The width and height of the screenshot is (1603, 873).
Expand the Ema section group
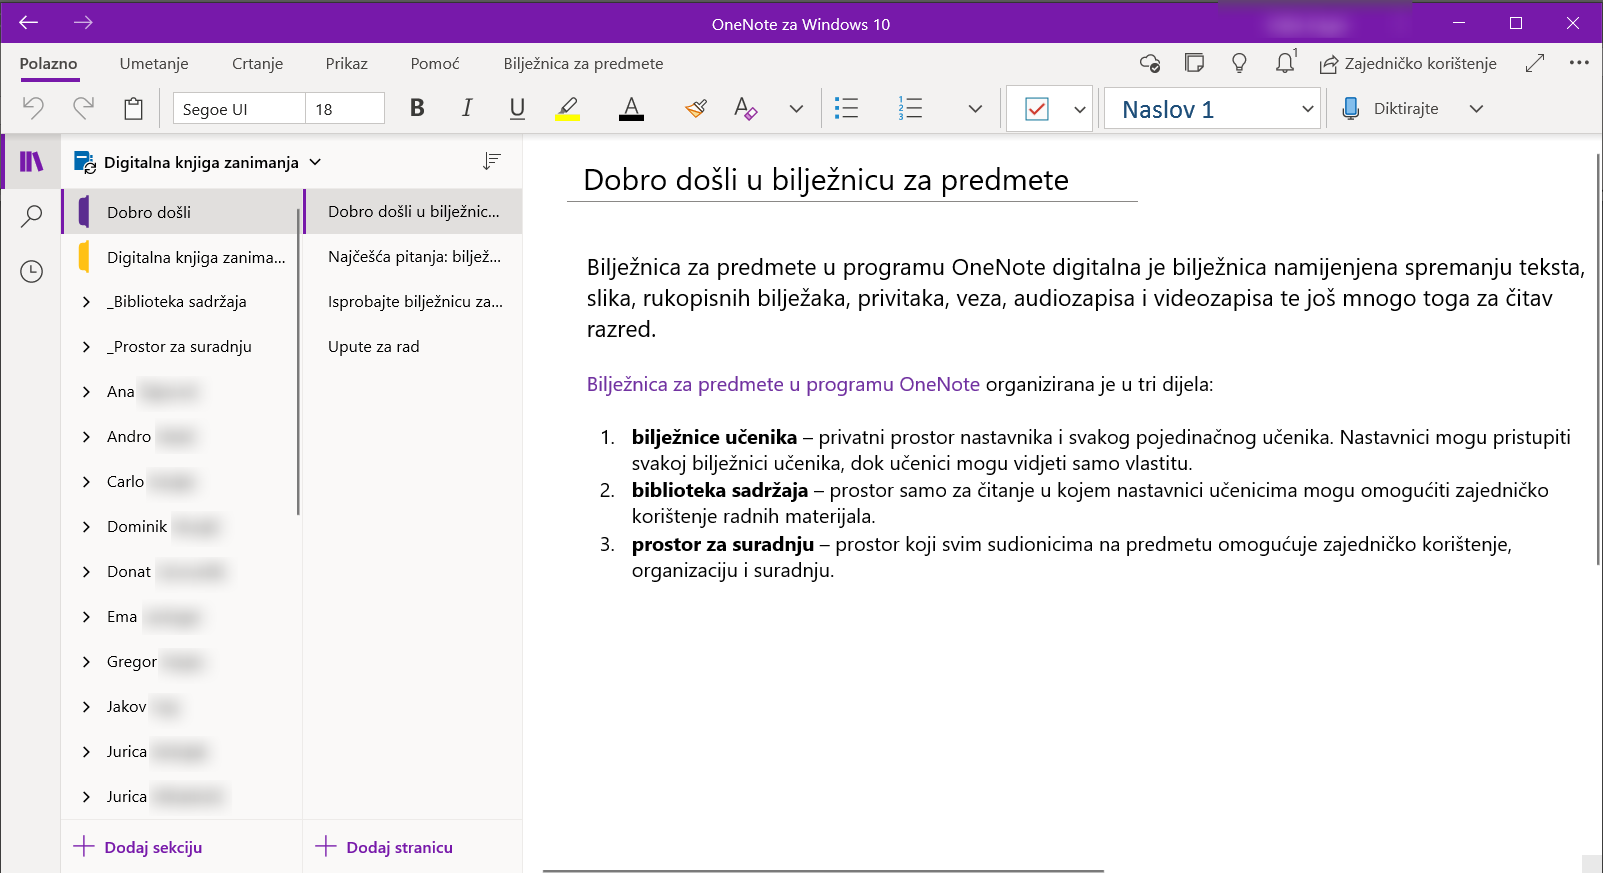86,617
